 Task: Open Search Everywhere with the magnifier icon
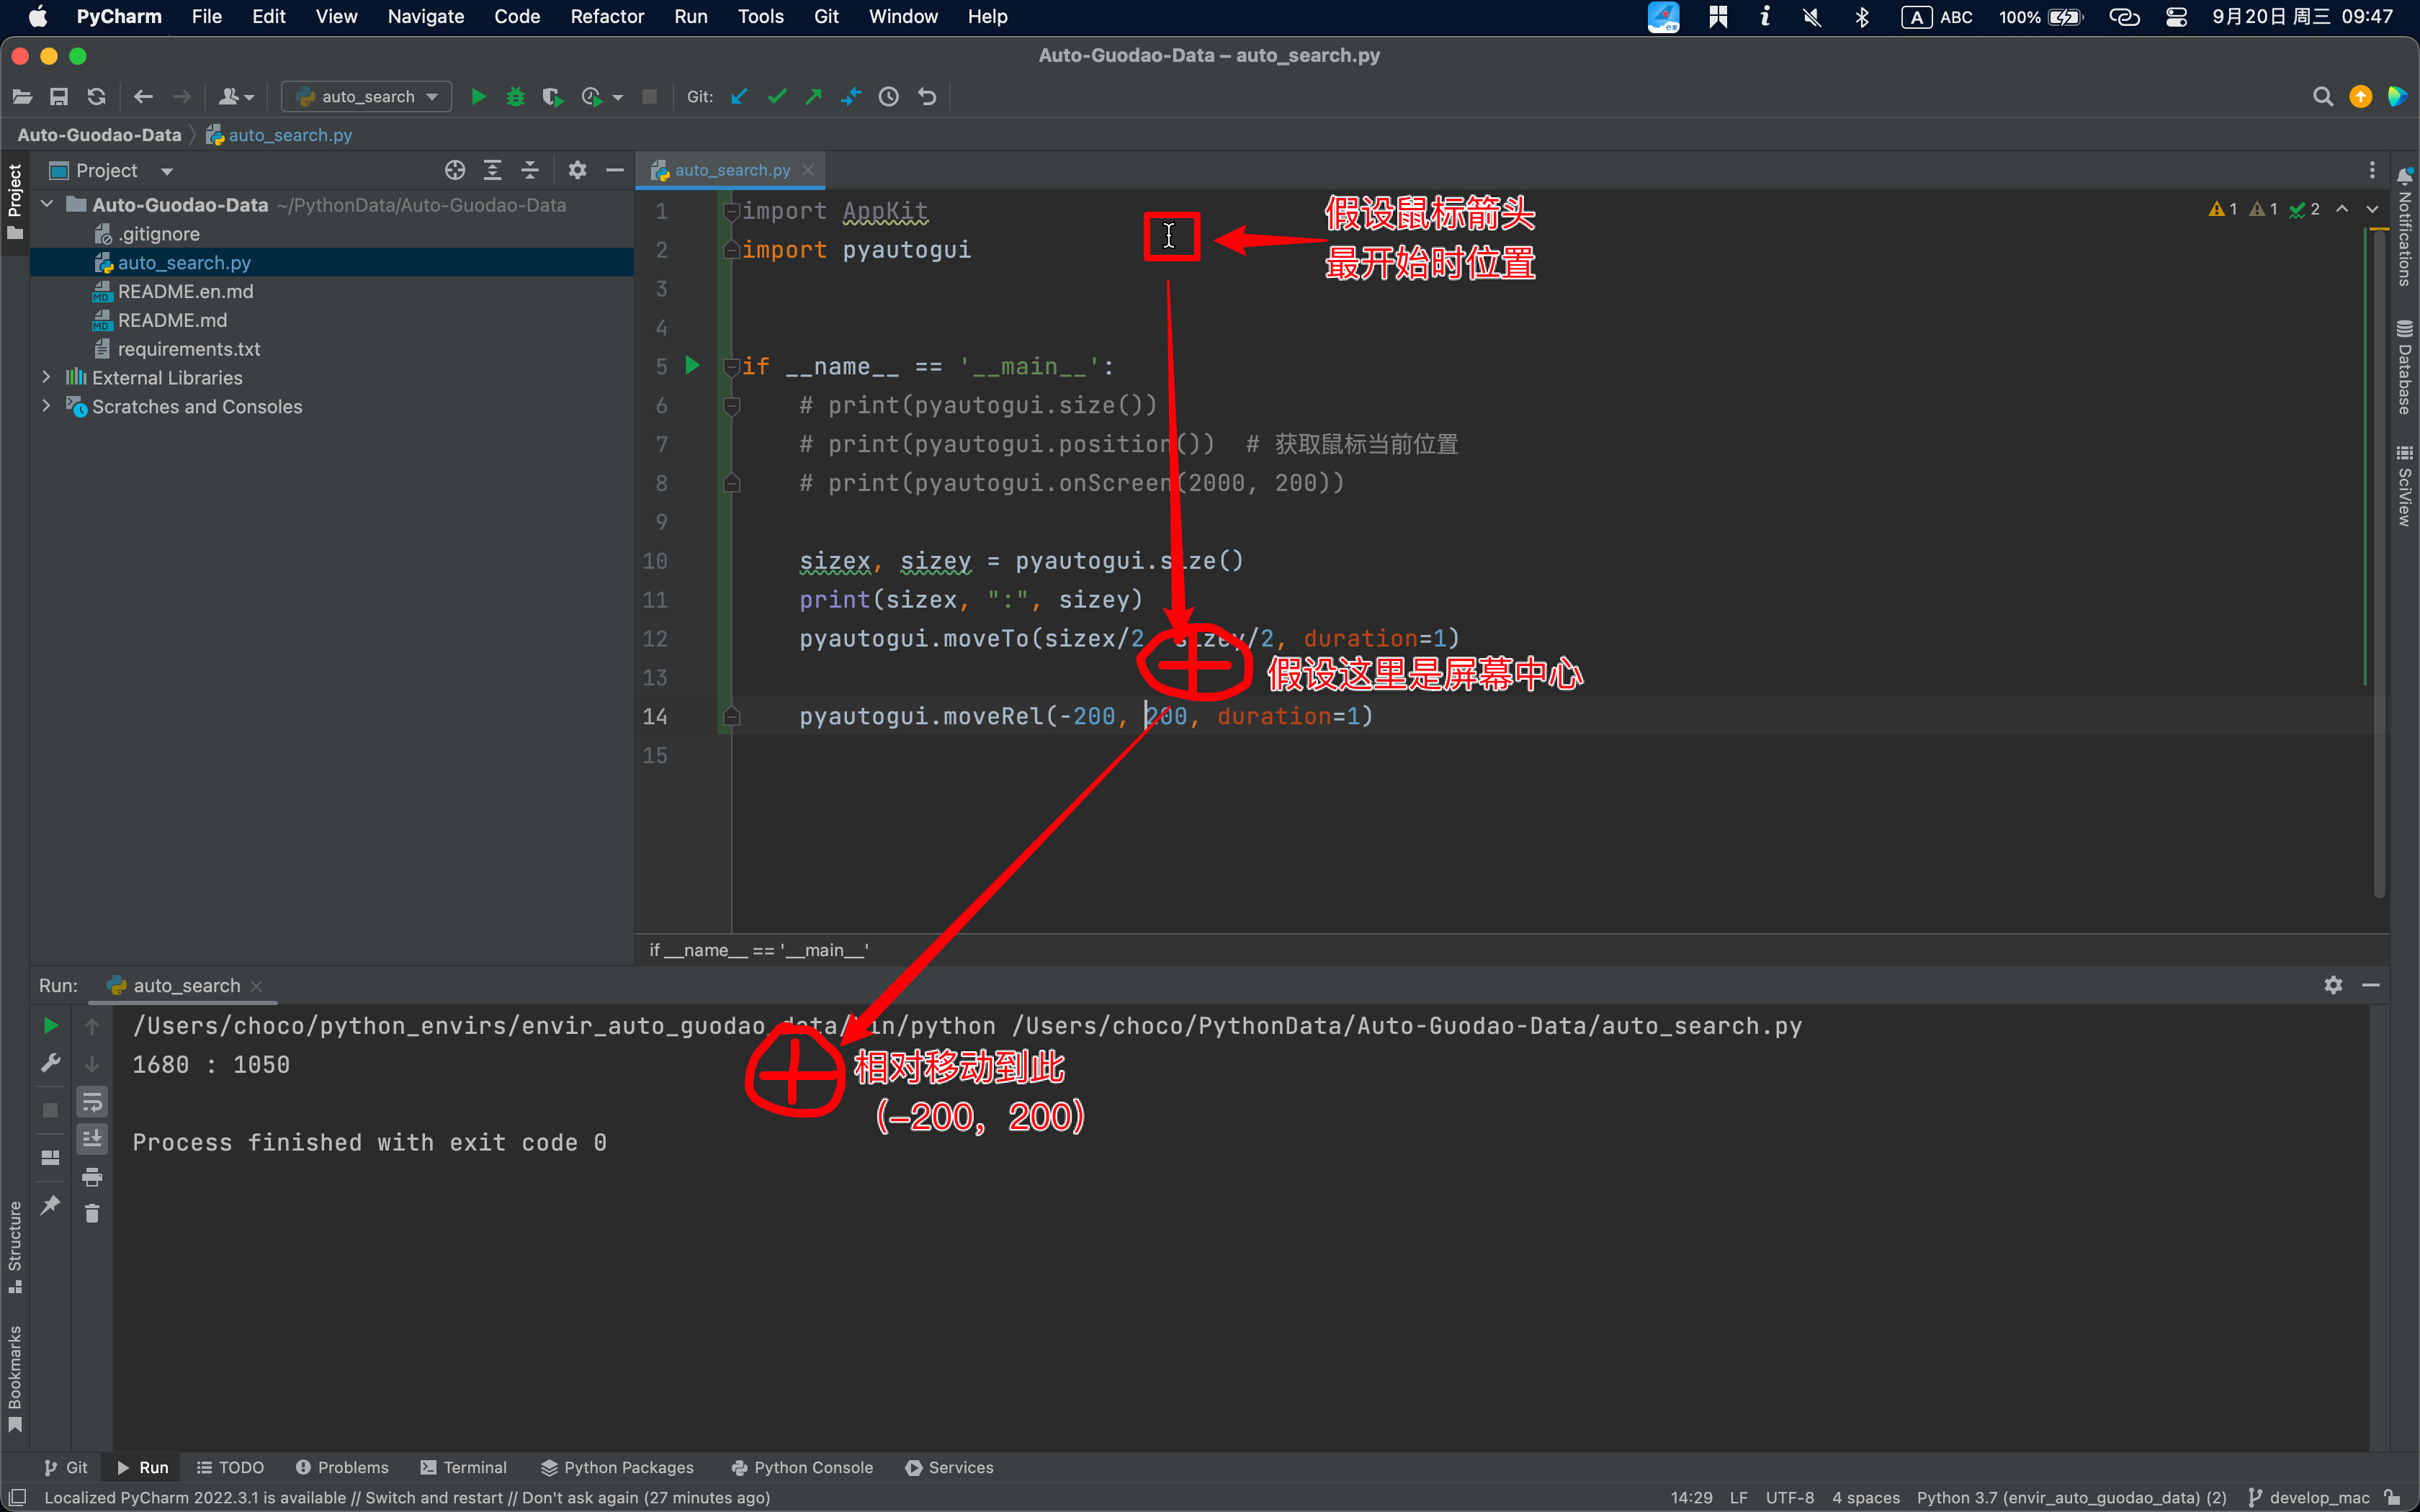coord(2323,96)
